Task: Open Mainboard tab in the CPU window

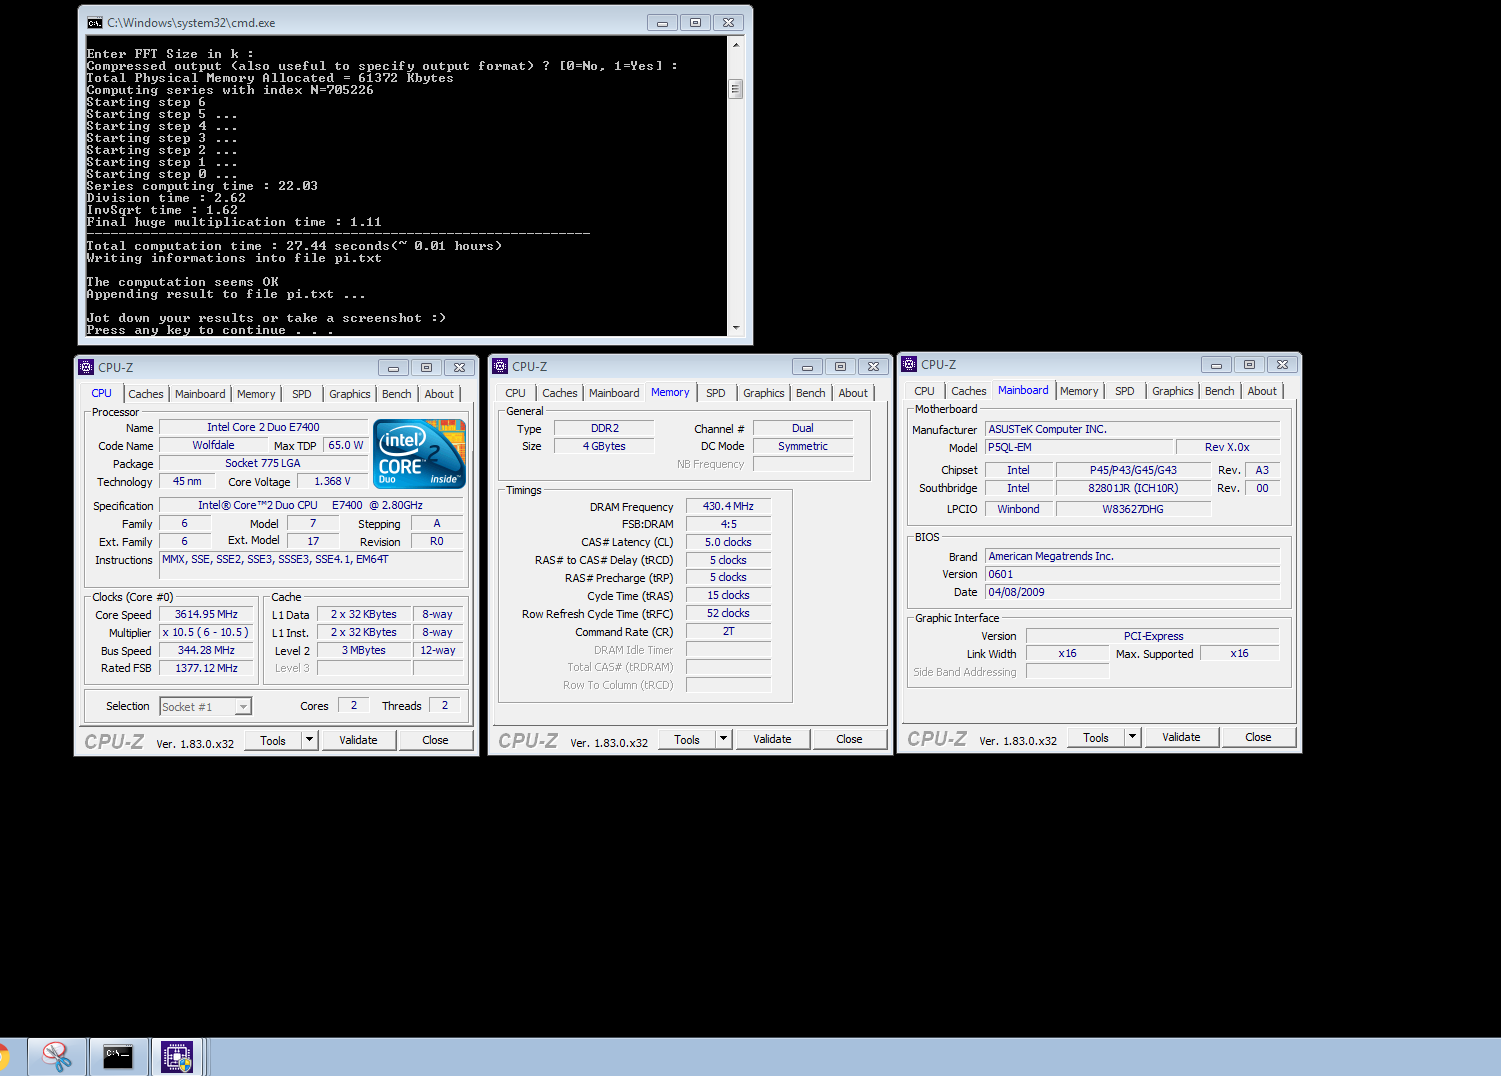Action: click(200, 394)
